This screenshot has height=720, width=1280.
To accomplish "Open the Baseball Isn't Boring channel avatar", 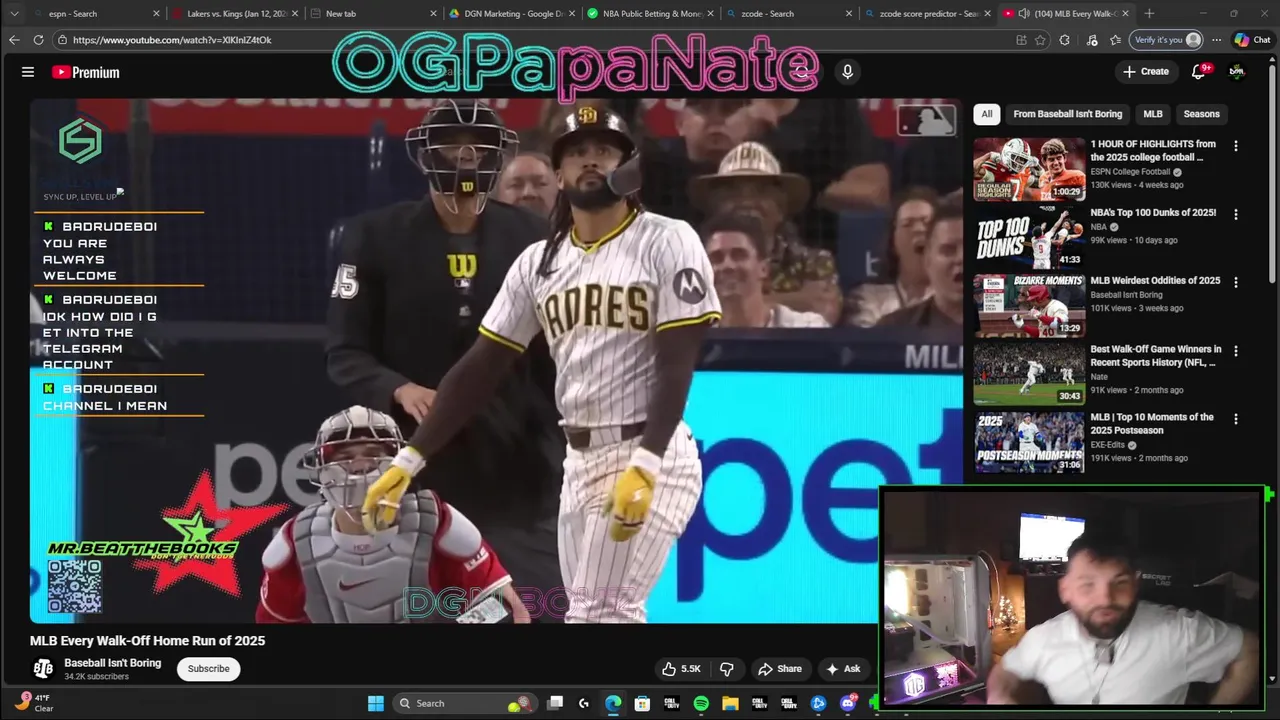I will coord(43,669).
